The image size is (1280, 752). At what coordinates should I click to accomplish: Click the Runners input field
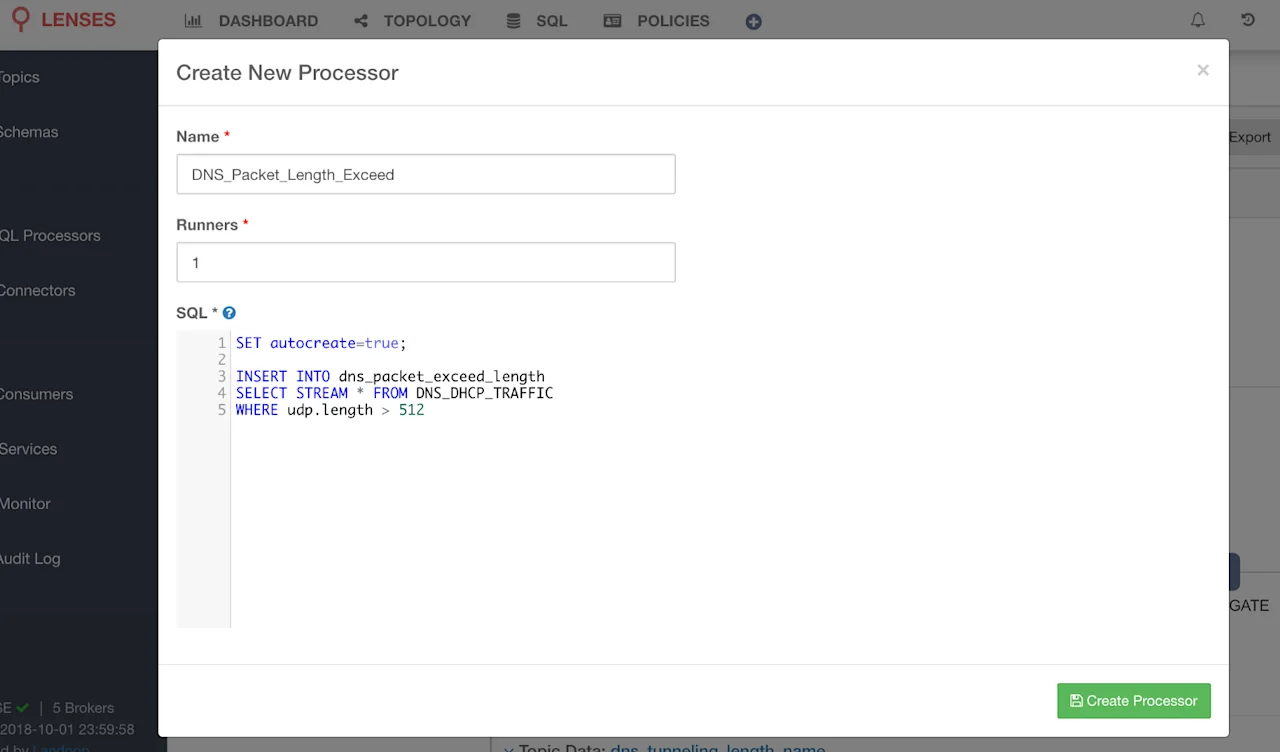click(x=426, y=262)
